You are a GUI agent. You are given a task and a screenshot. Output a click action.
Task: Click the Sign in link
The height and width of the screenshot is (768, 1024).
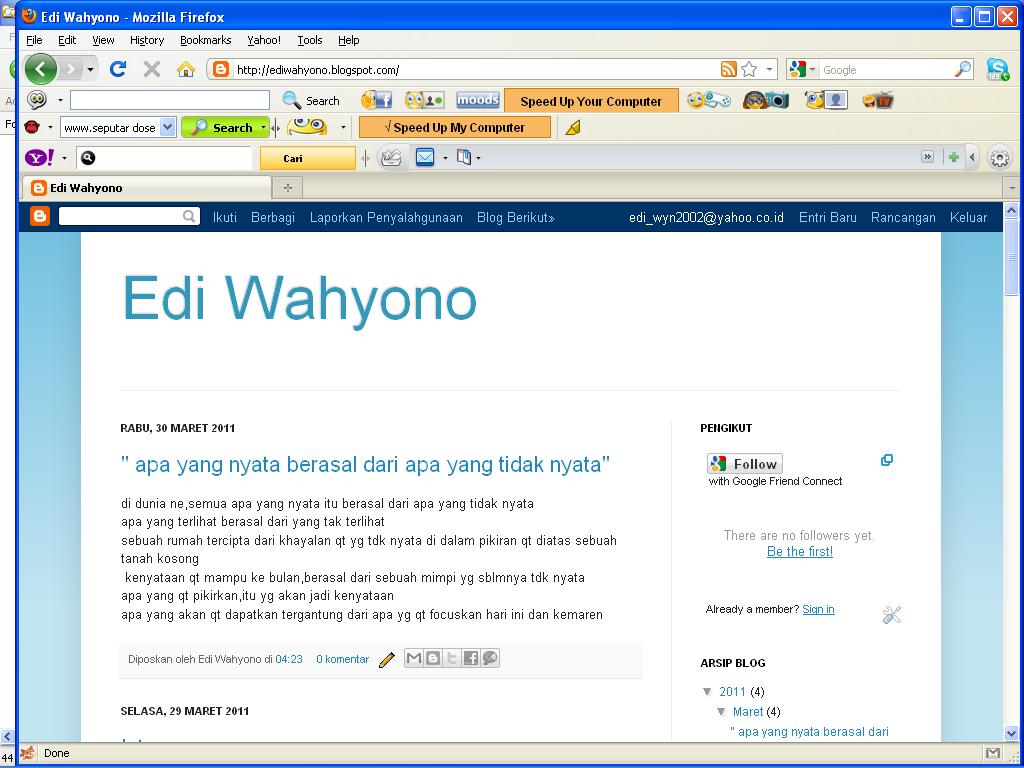[x=818, y=609]
